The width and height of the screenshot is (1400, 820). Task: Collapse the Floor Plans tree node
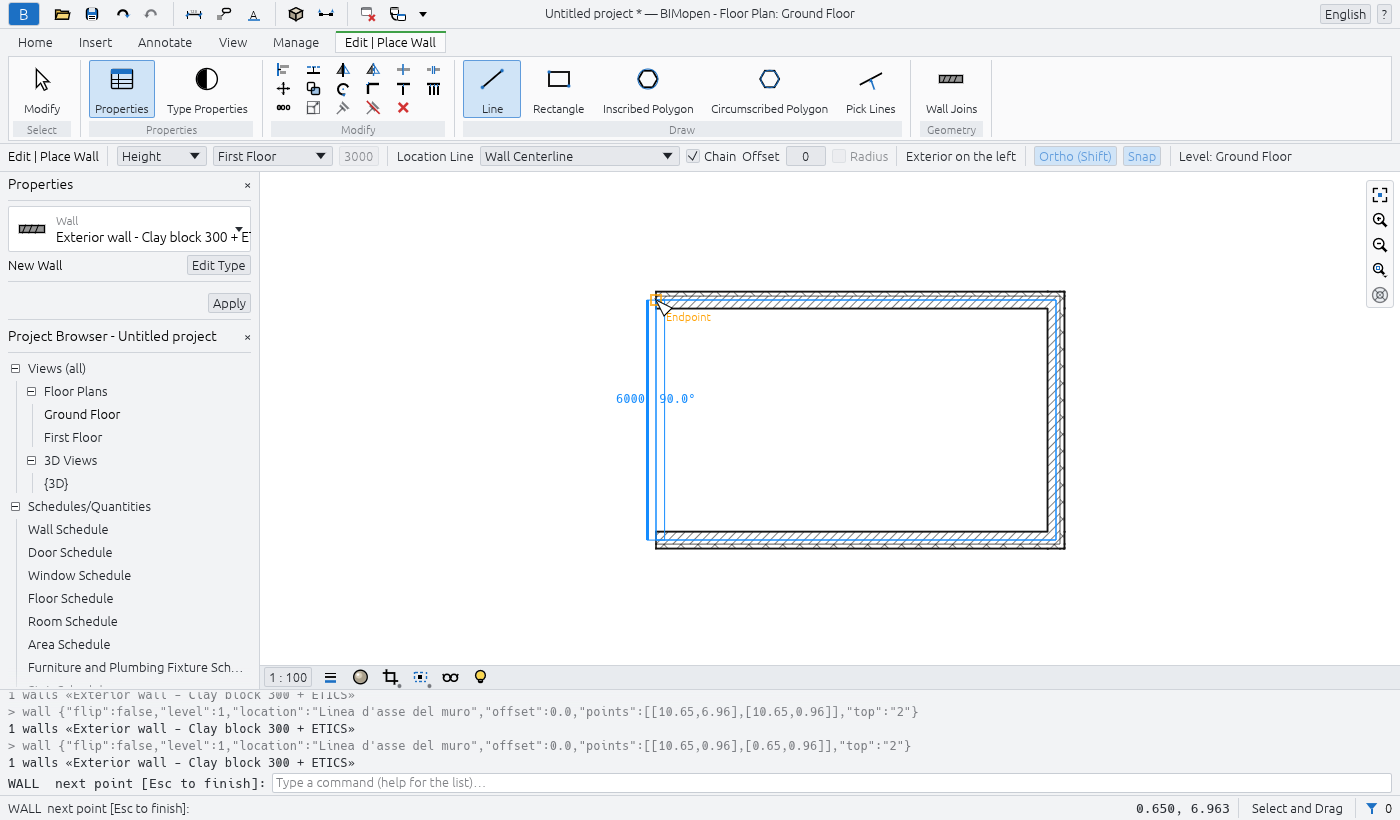coord(32,392)
